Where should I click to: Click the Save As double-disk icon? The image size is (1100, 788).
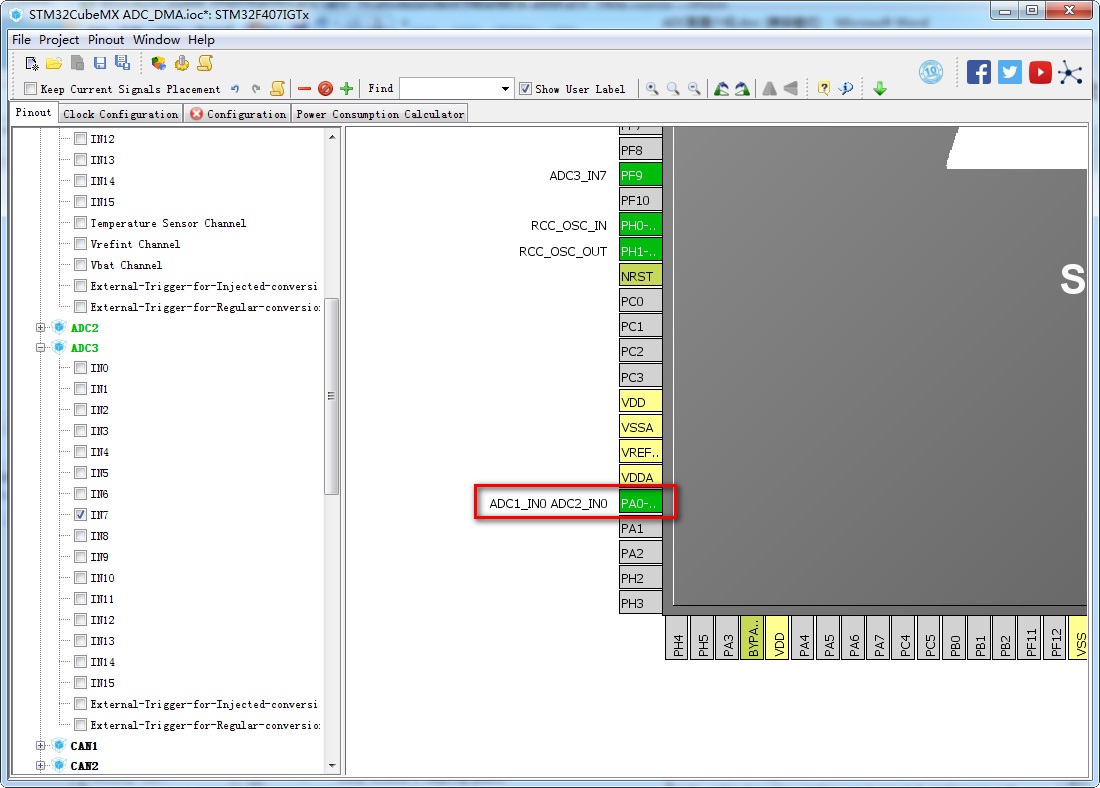coord(123,63)
